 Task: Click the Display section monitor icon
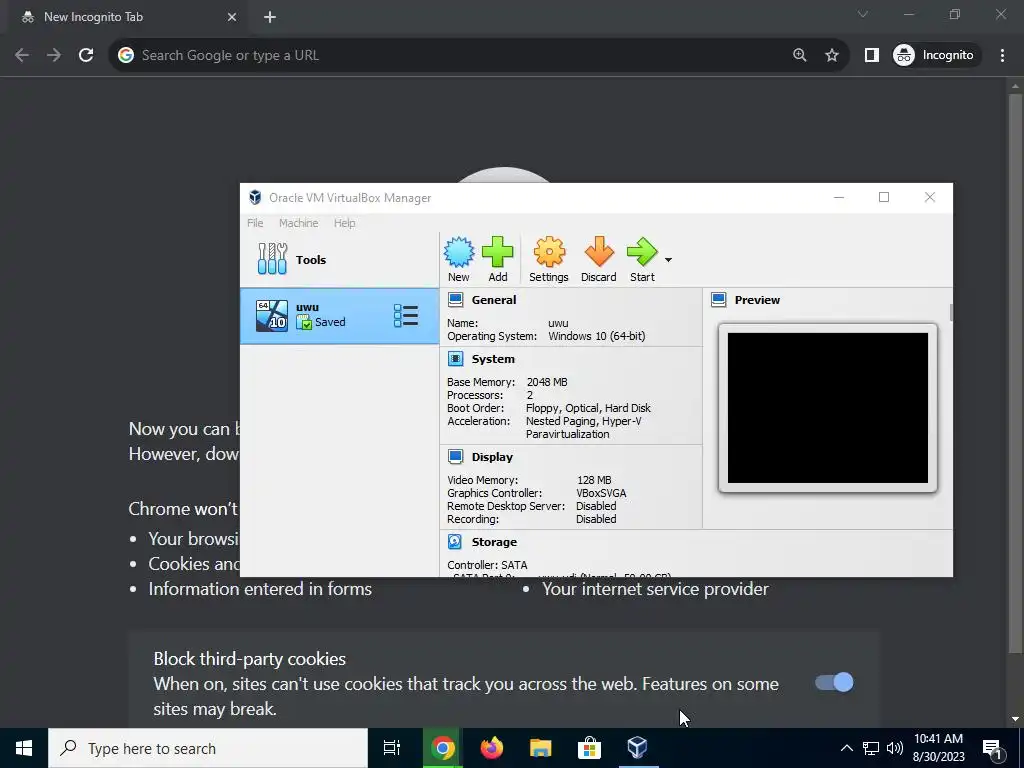click(x=455, y=456)
